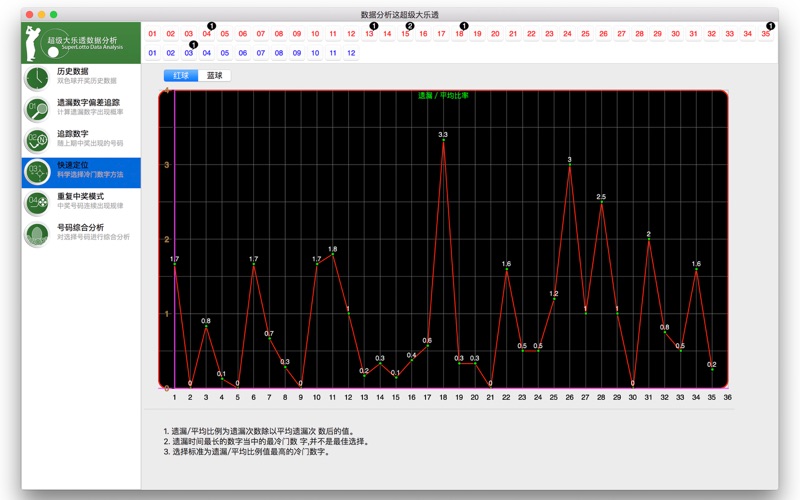Select 快速定位 sidebar entry
800x500 pixels.
coord(81,172)
